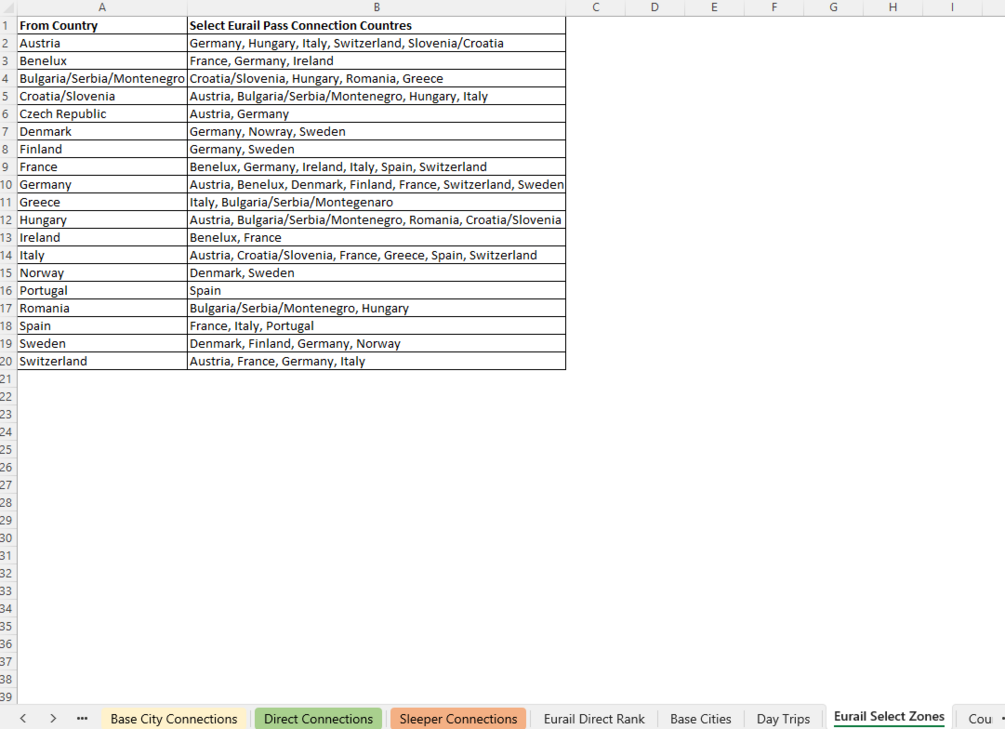Select the 'Romania' cell in column A

(102, 308)
